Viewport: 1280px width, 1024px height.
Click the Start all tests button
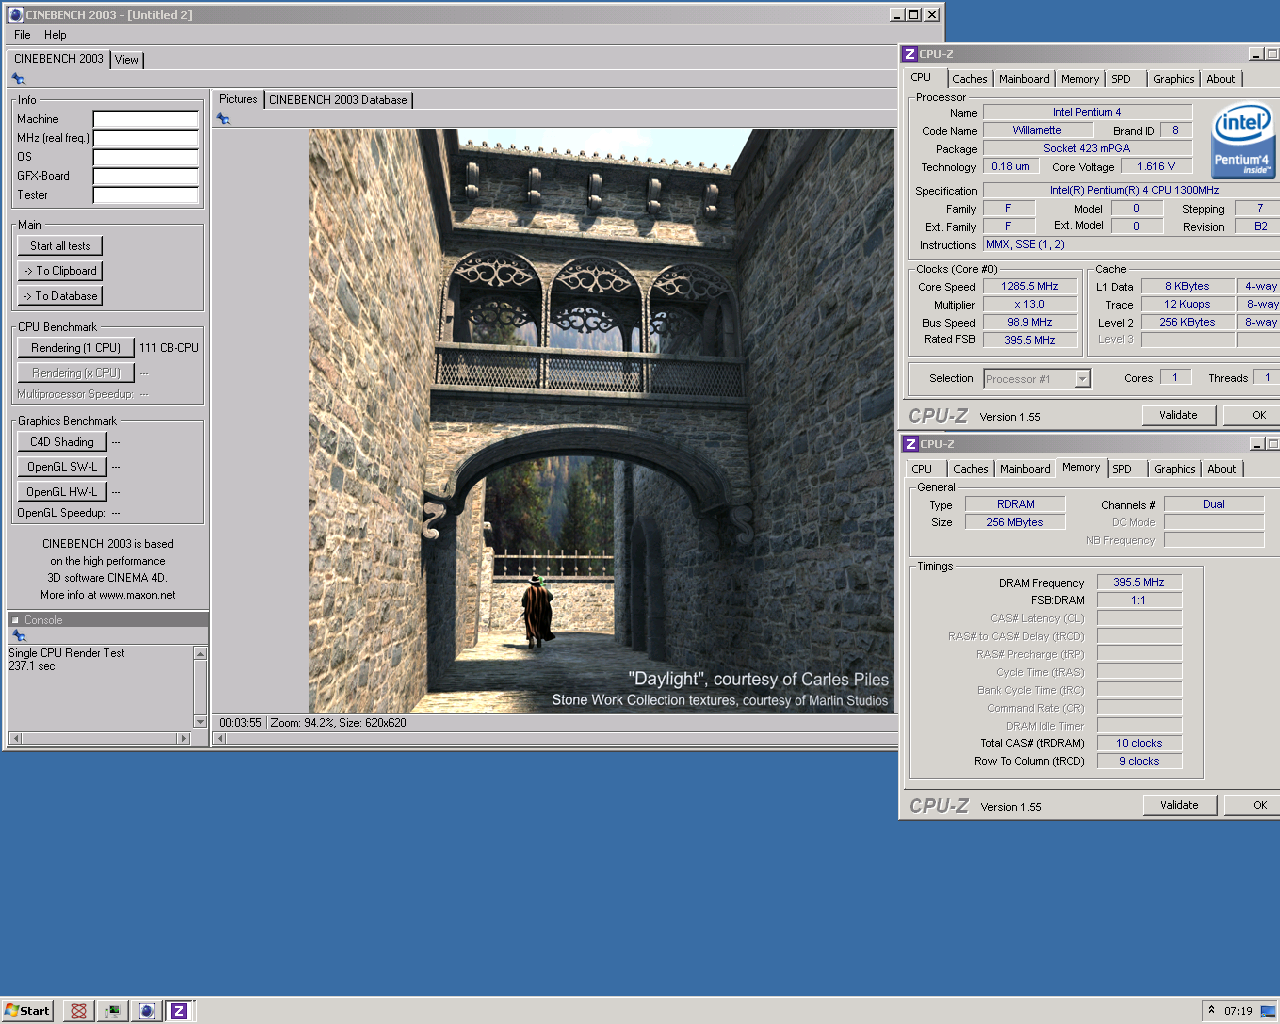click(60, 246)
